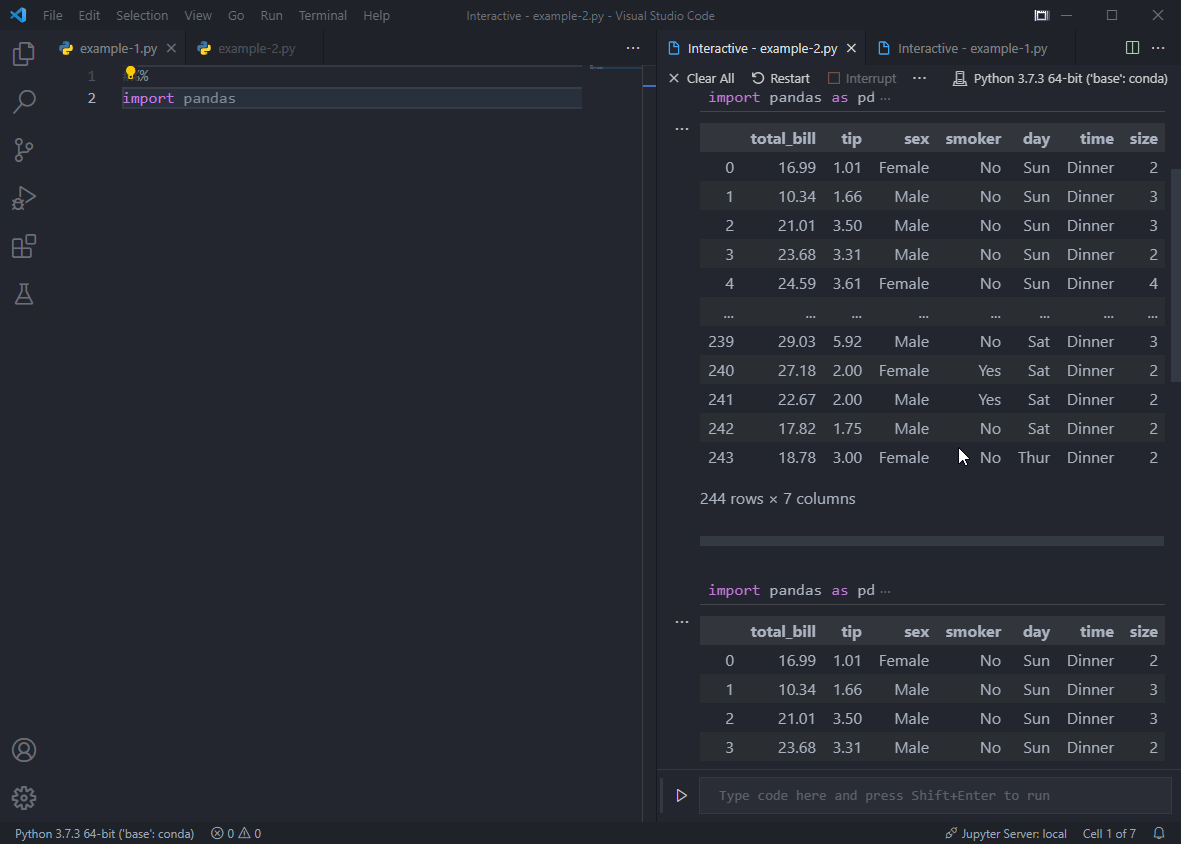Open the Accounts menu icon
This screenshot has width=1181, height=844.
(24, 750)
